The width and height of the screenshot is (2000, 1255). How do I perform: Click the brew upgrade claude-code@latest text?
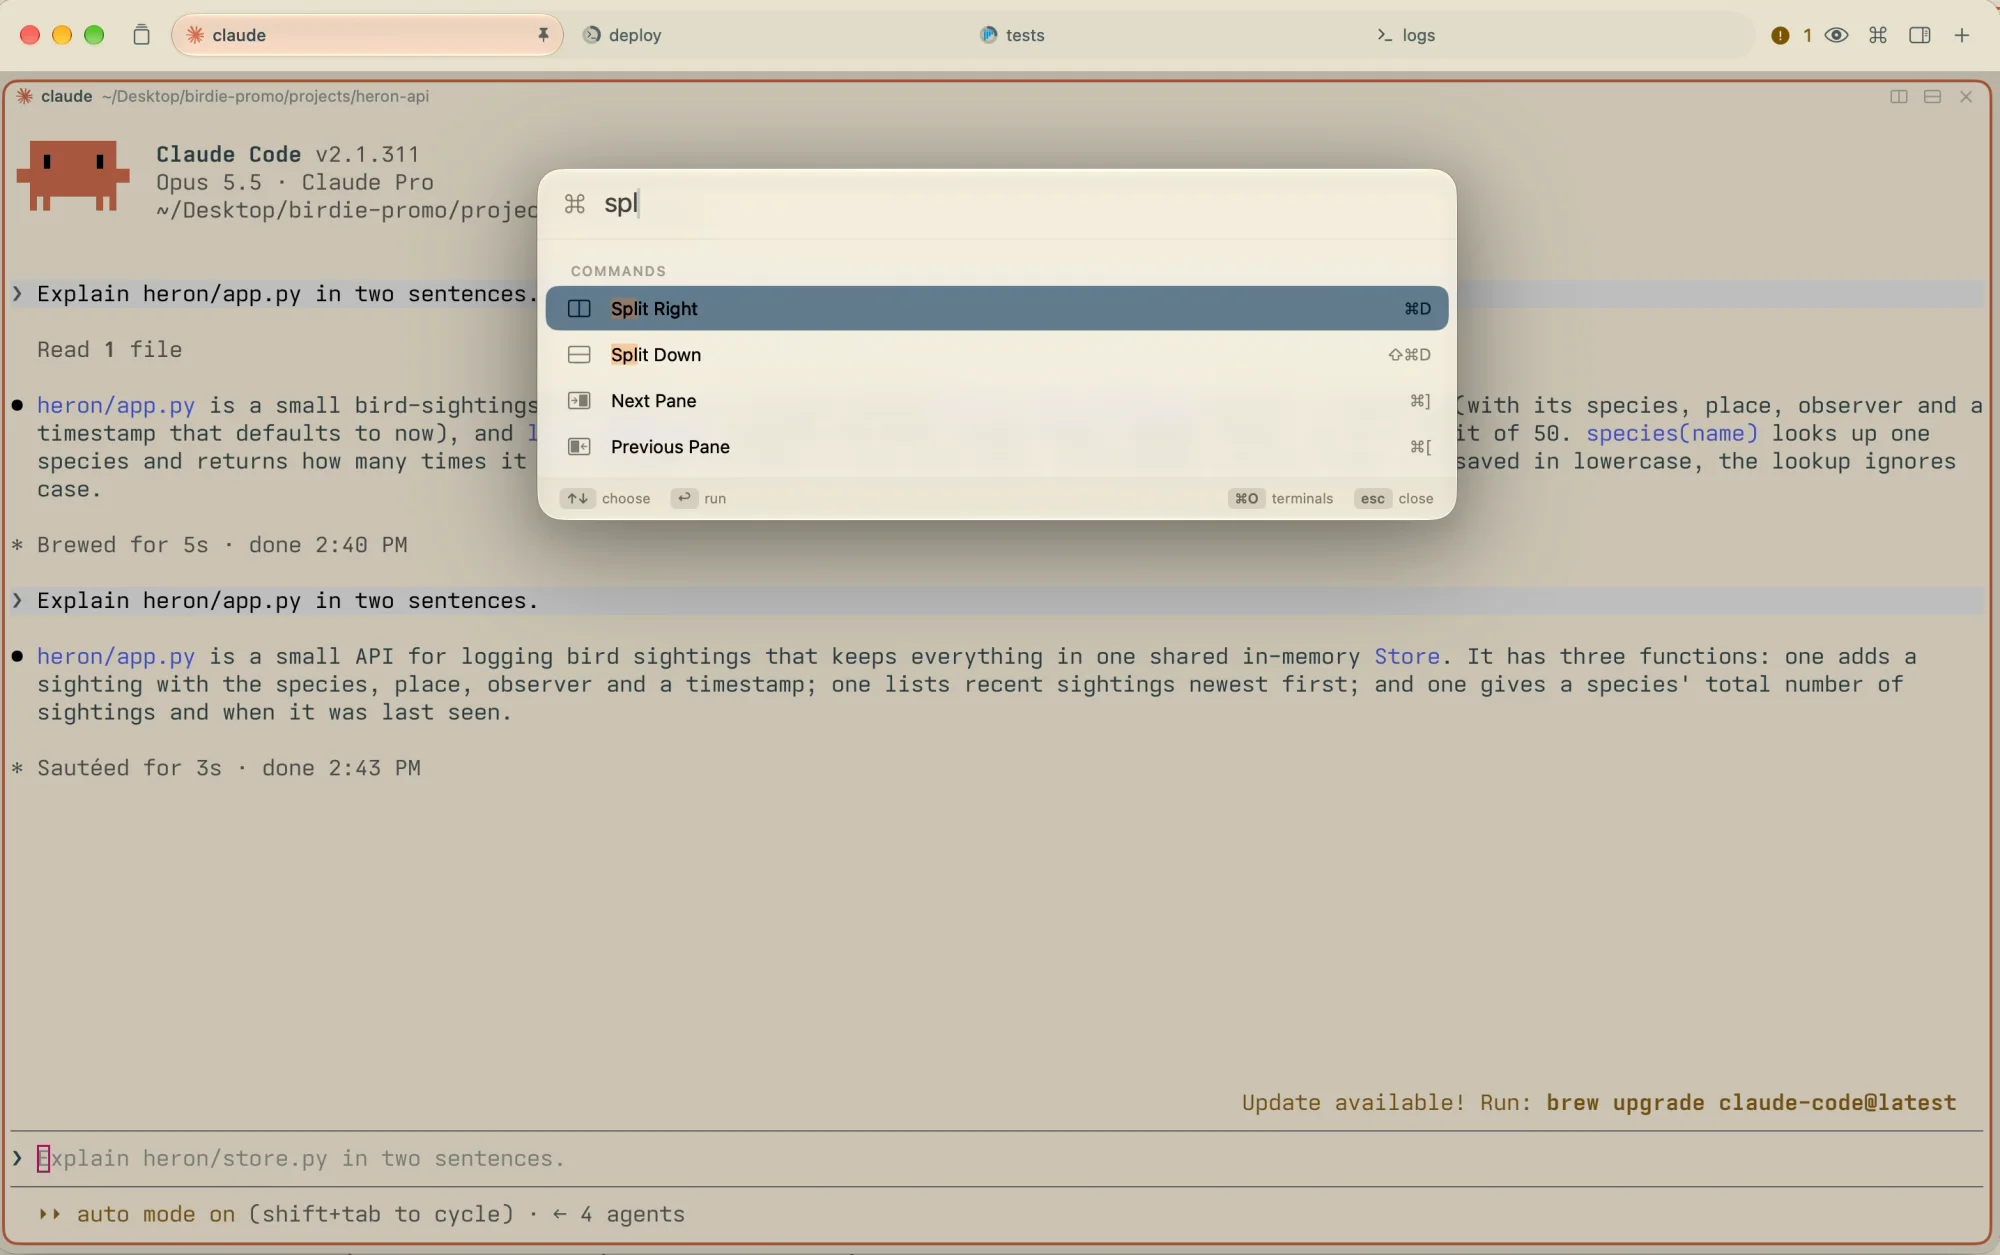1751,1102
